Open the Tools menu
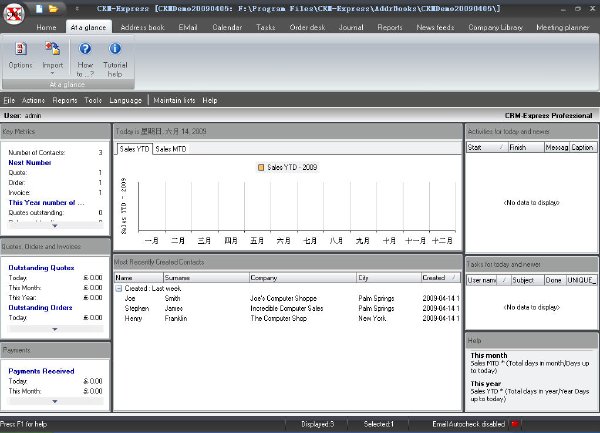The width and height of the screenshot is (600, 433). pos(93,100)
